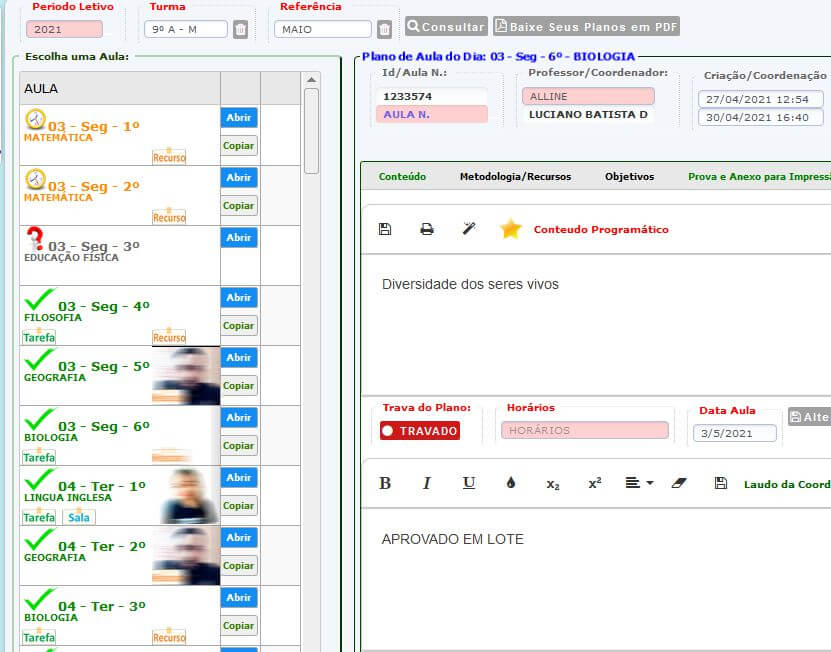This screenshot has height=652, width=831.
Task: Toggle italic formatting in Laudo editor
Action: [427, 483]
